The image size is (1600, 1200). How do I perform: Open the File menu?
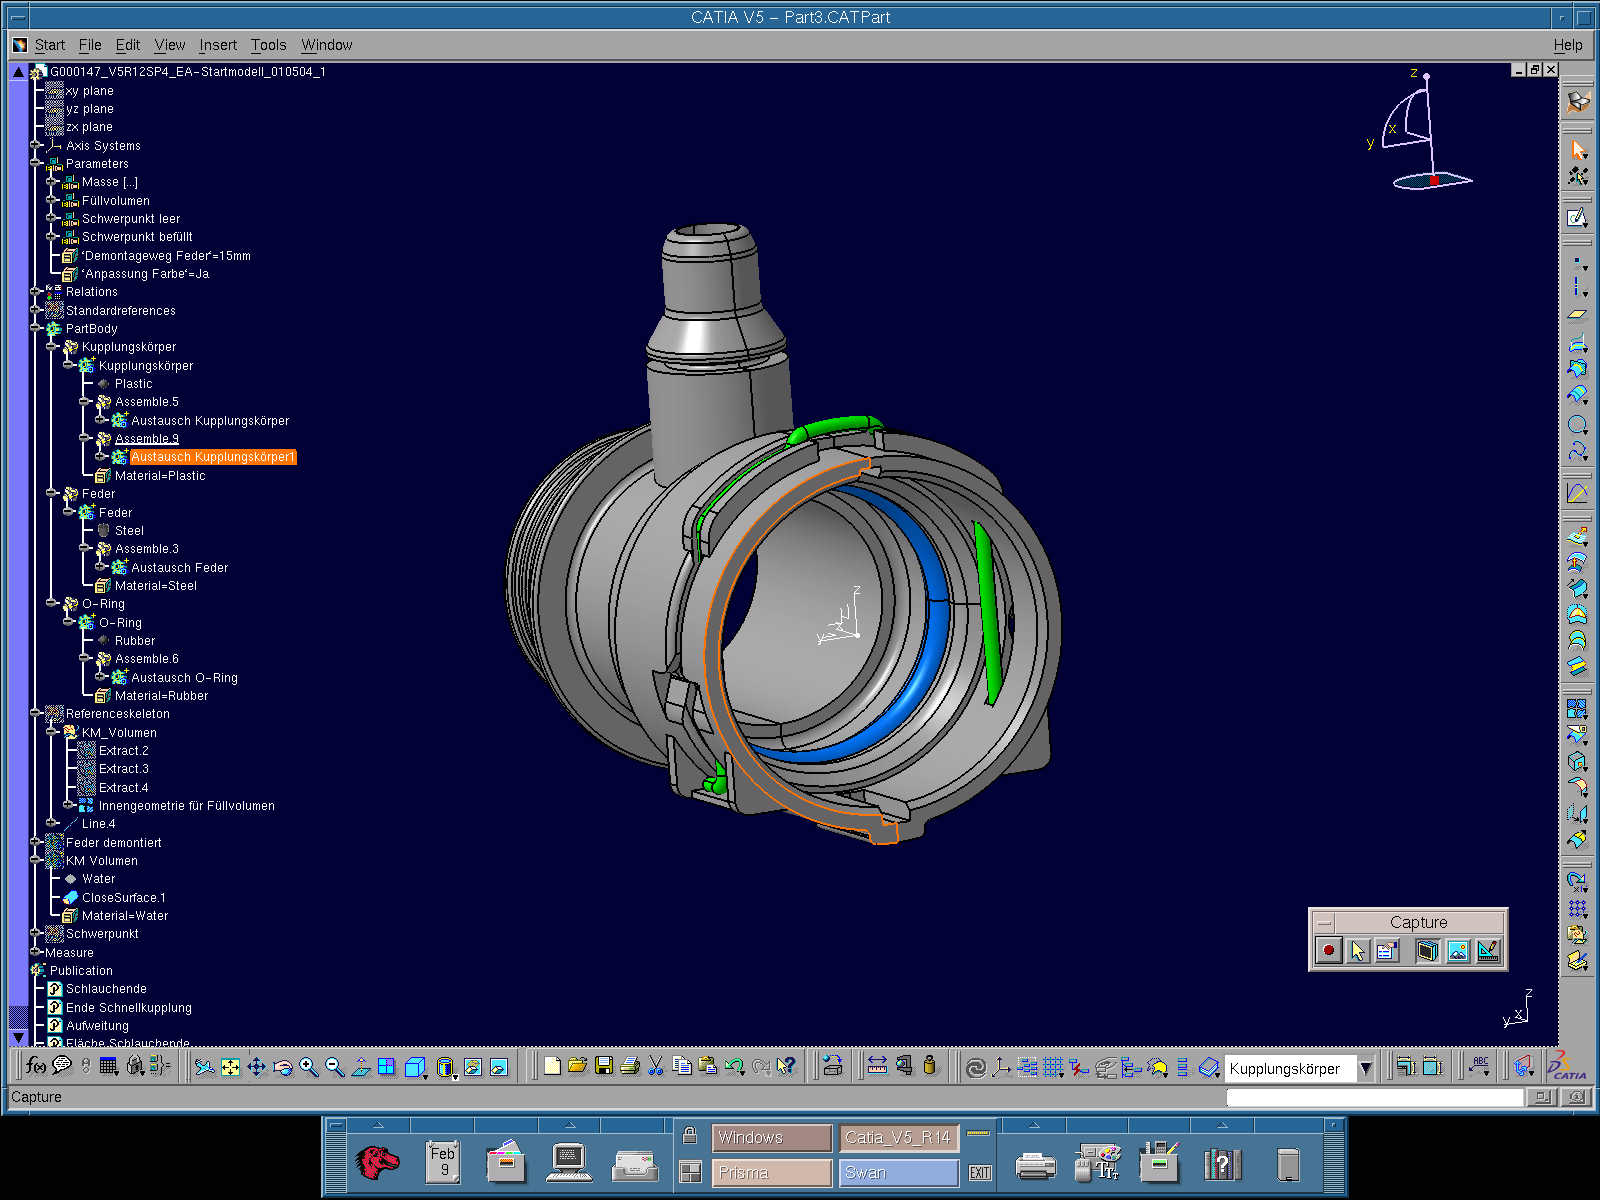coord(90,45)
